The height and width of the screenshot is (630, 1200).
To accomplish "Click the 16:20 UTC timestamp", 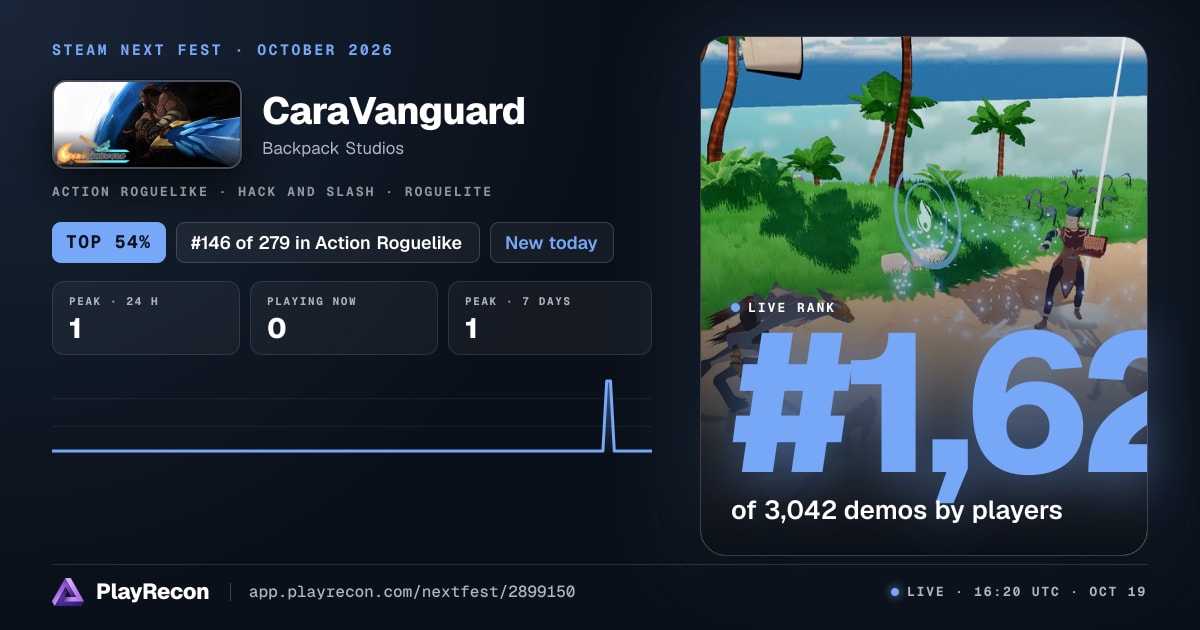I will point(1017,592).
